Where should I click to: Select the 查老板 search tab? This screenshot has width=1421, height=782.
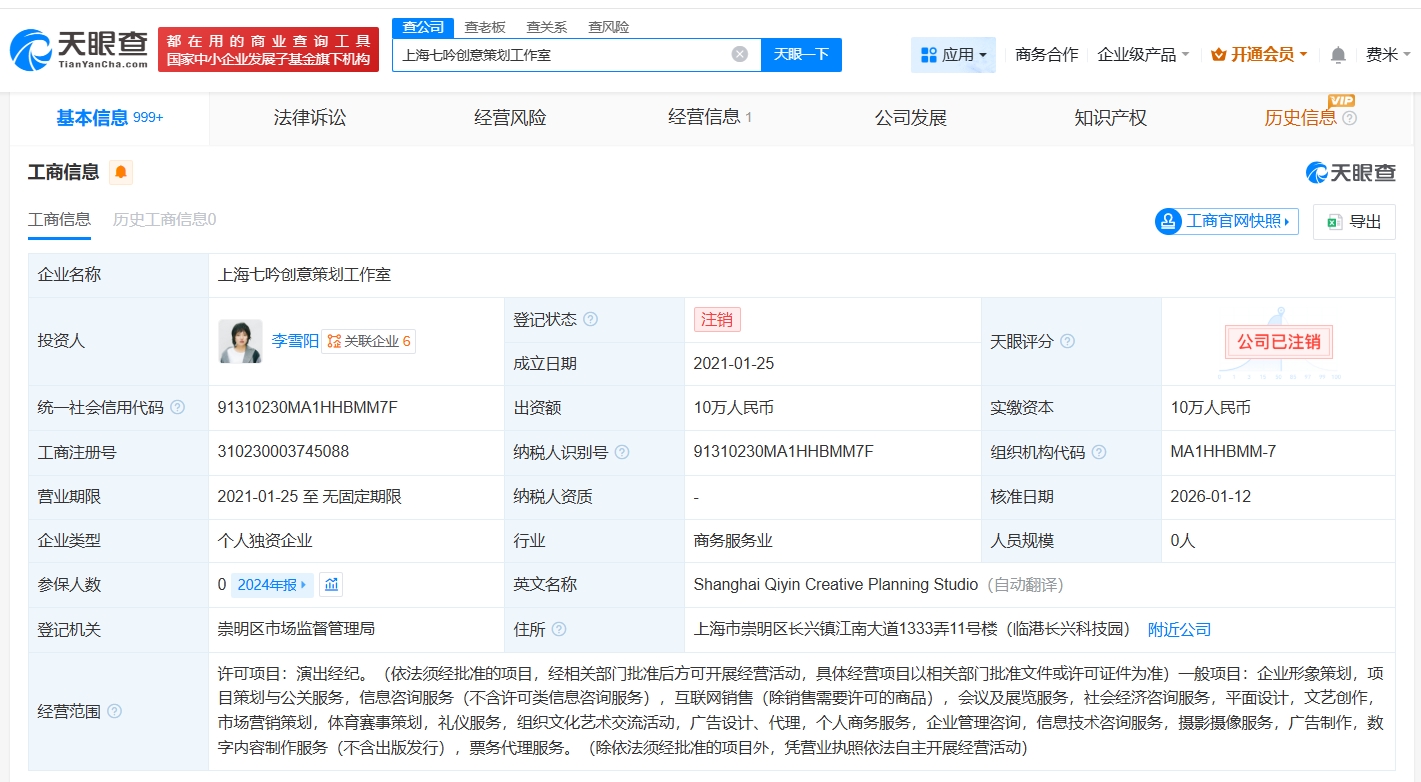tap(485, 27)
